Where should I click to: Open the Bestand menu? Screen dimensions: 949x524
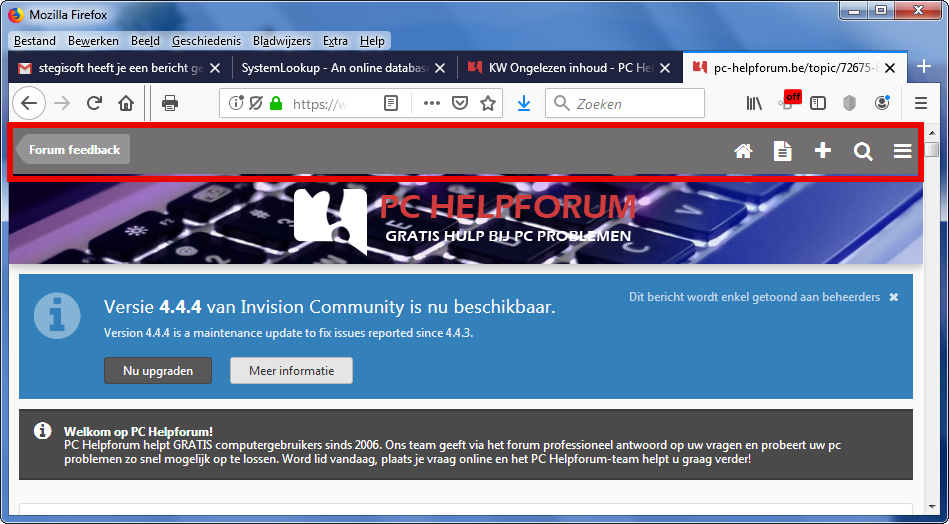(34, 41)
